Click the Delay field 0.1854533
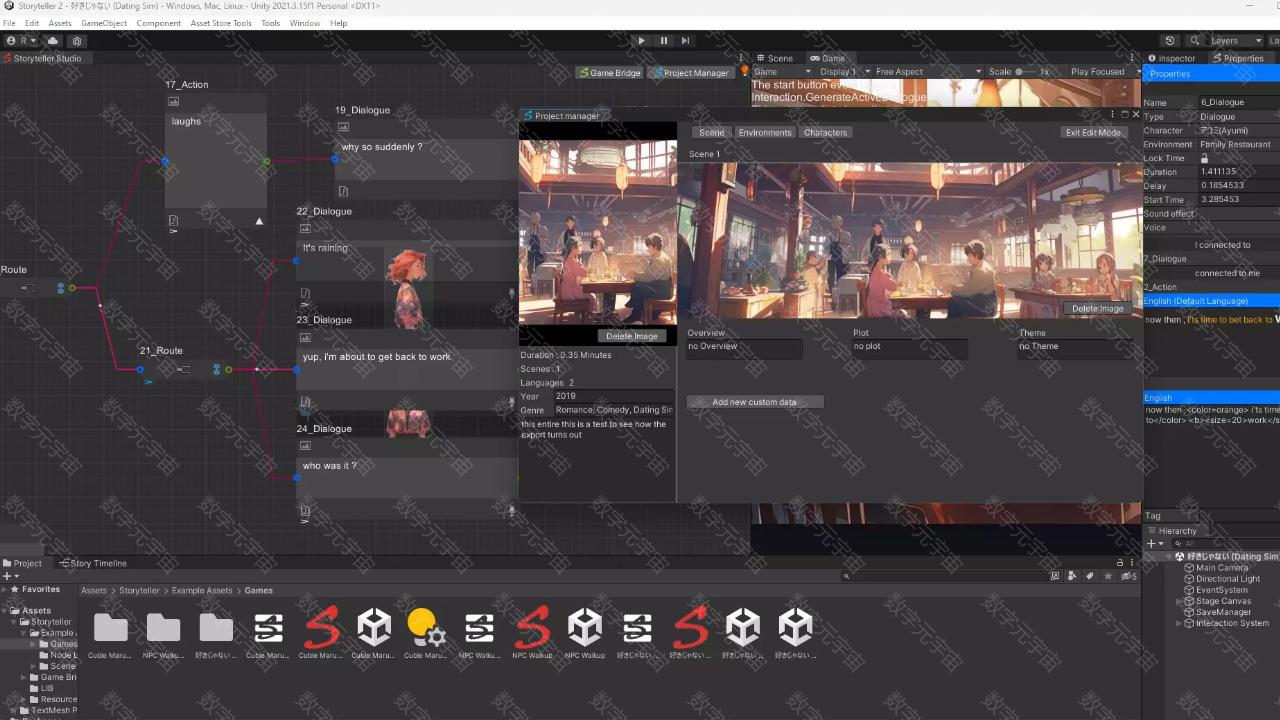This screenshot has height=720, width=1280. [1239, 185]
